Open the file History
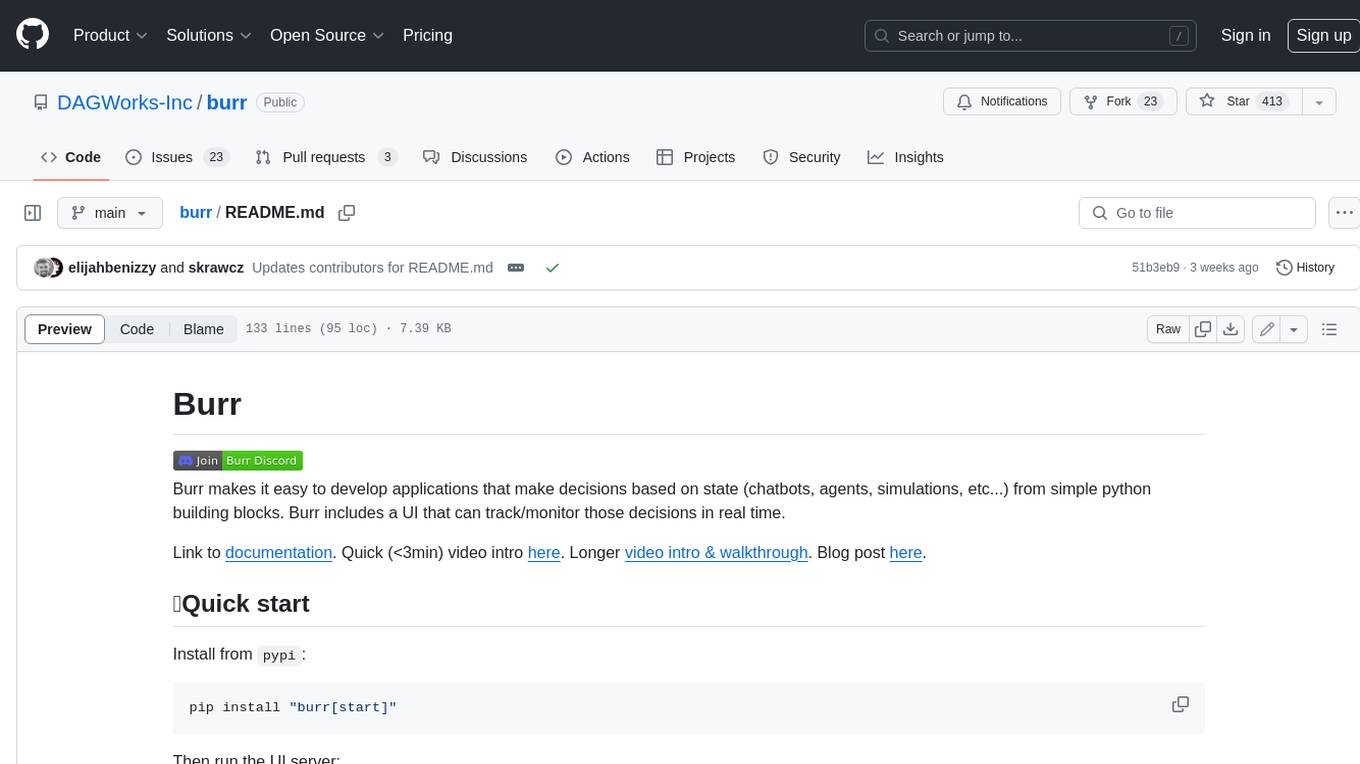This screenshot has height=764, width=1360. [x=1306, y=268]
